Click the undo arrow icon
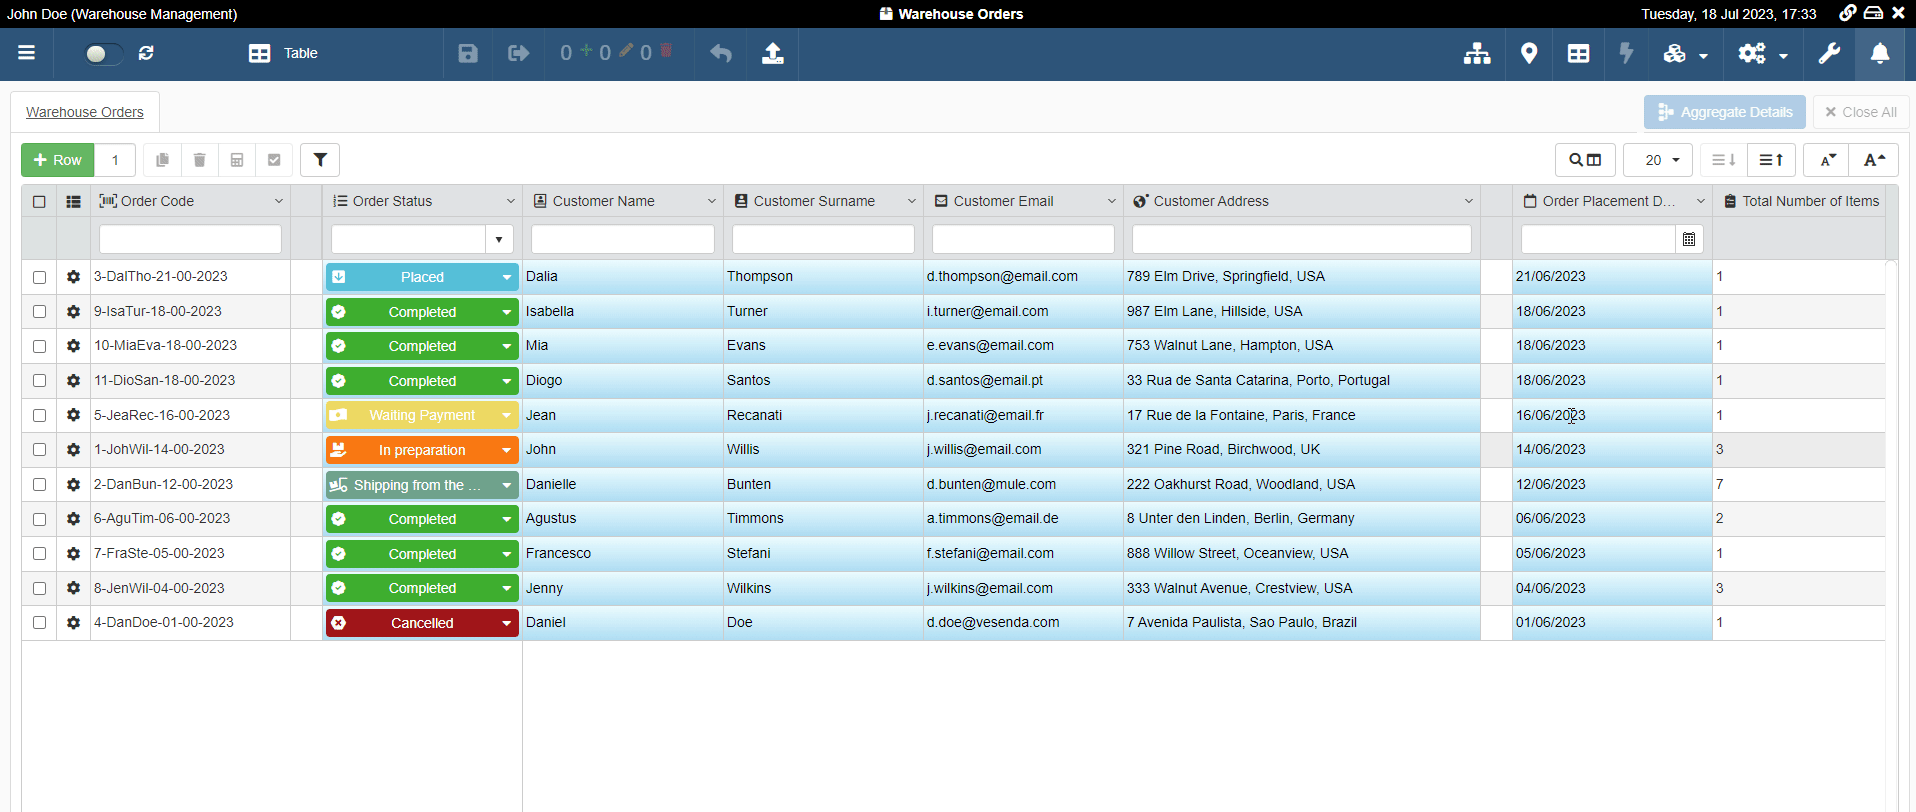 [x=721, y=53]
